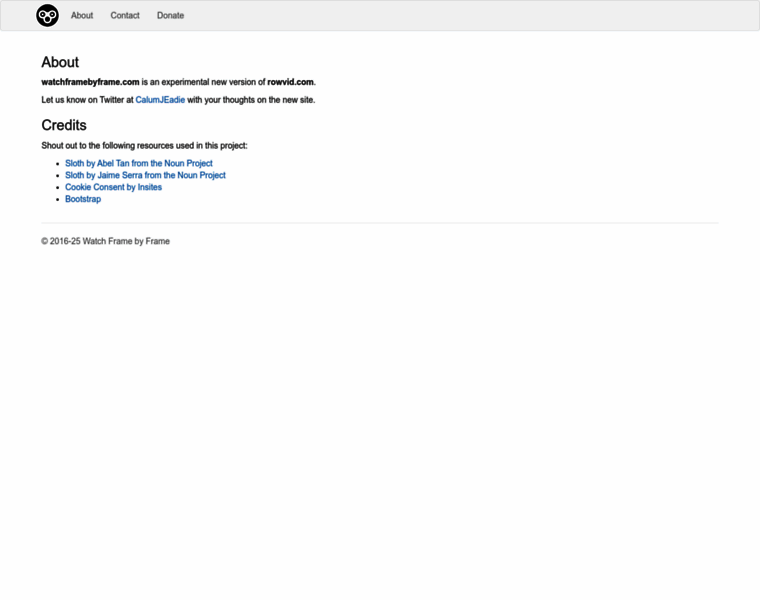Follow the Cookie Consent by Insites link
The image size is (760, 600).
point(113,187)
